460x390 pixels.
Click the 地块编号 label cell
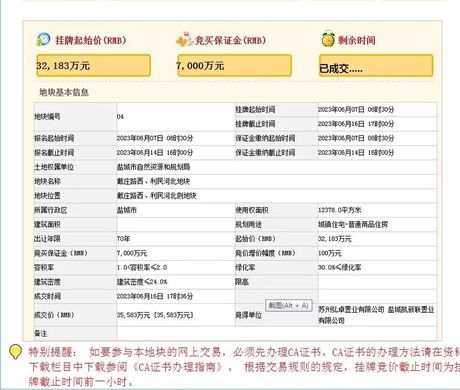click(75, 117)
